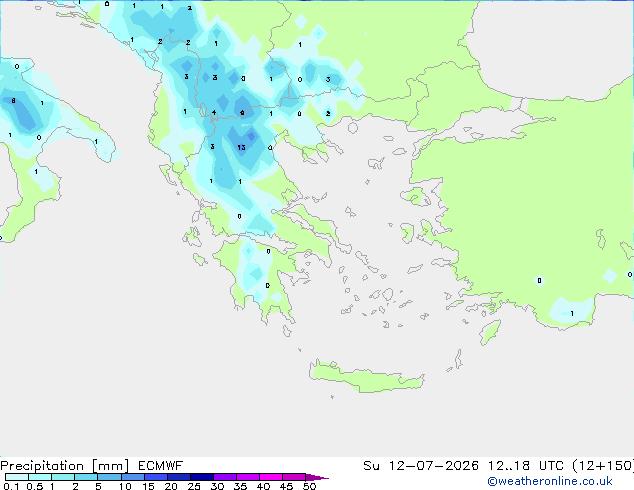Select the 1–2 mm legend color swatch

(63, 477)
